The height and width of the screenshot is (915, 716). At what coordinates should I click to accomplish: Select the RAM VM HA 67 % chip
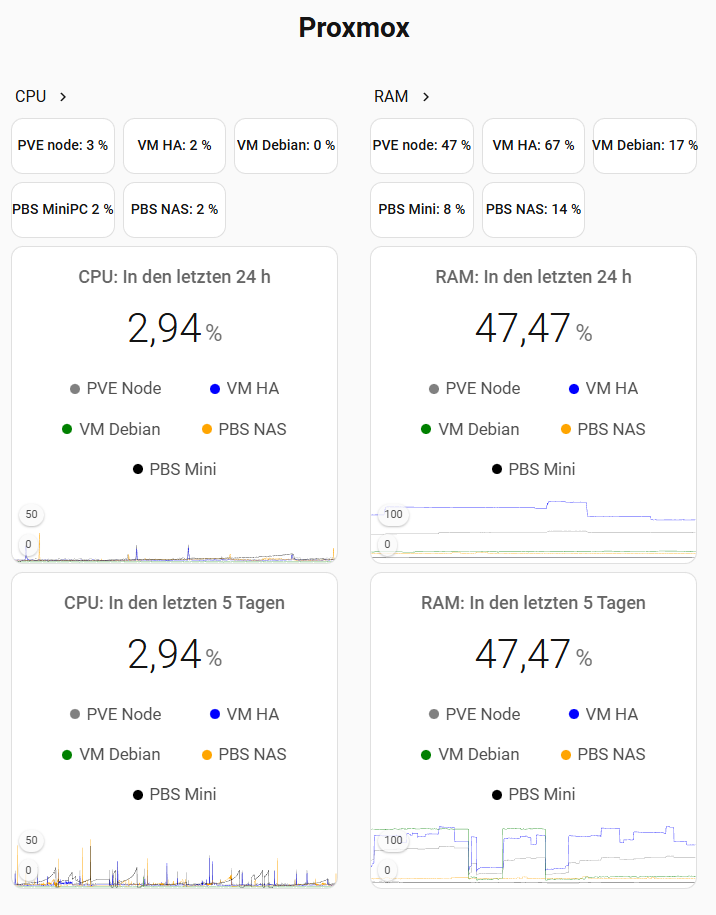tap(533, 146)
